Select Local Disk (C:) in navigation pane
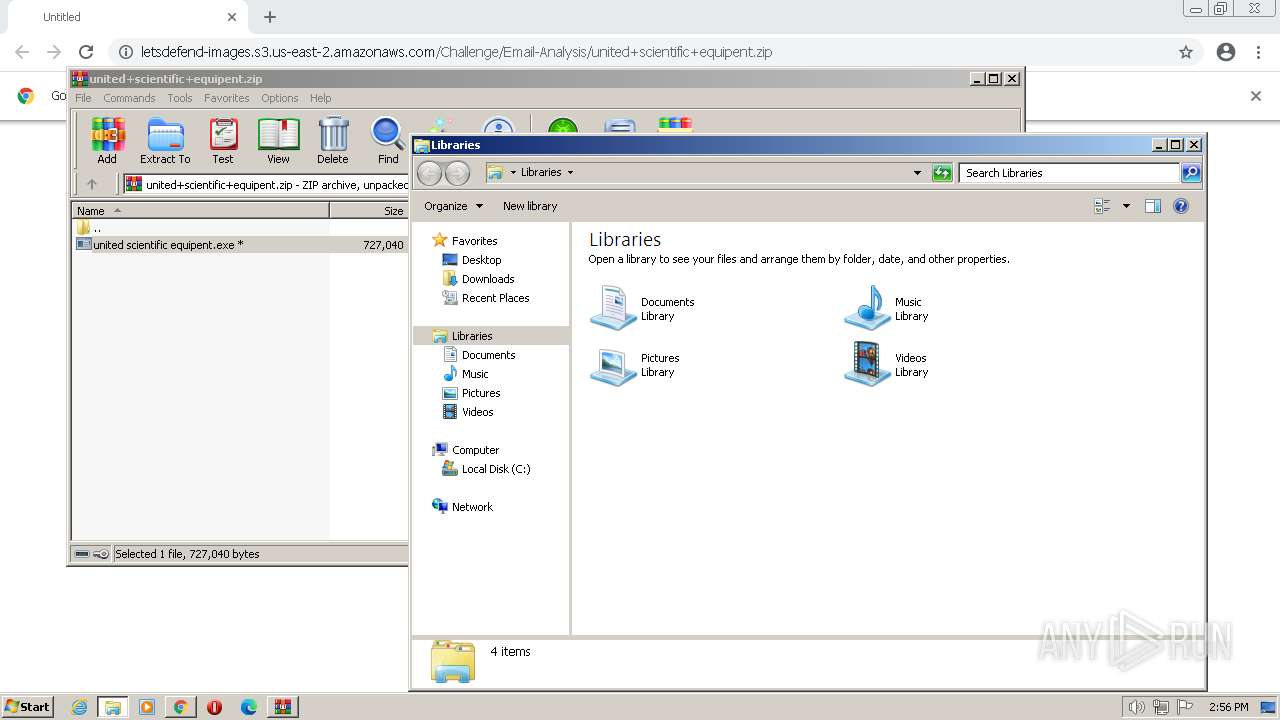Screen dimensions: 1280x720 [x=496, y=469]
